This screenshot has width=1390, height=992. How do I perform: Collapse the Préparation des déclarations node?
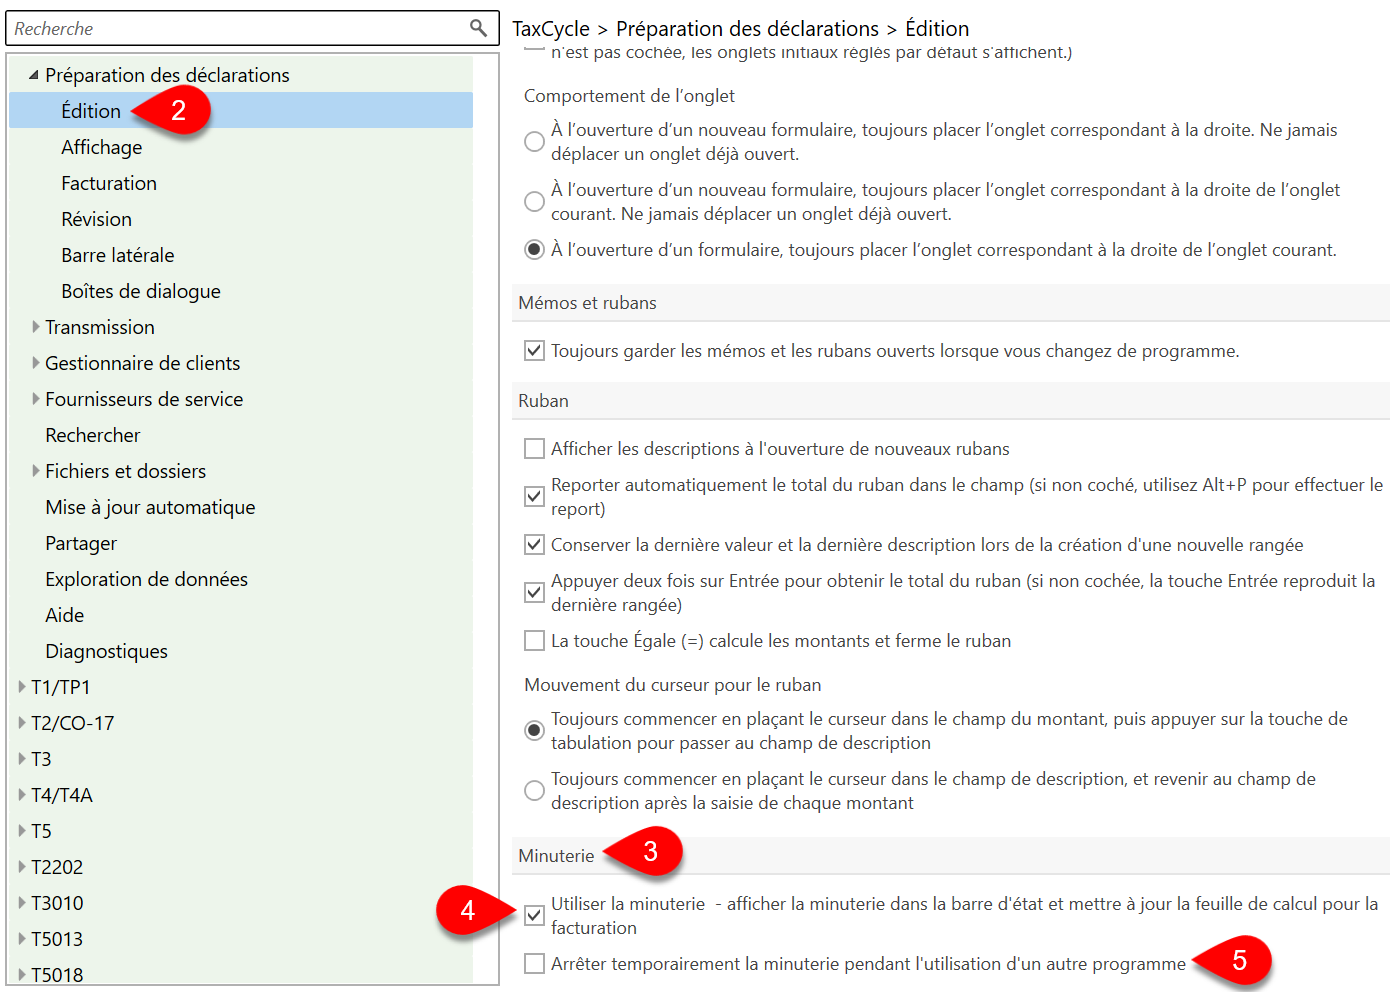(34, 75)
